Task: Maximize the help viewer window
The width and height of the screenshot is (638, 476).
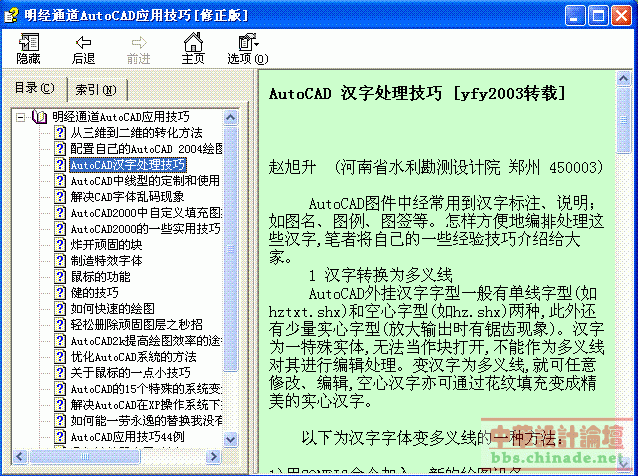Action: 598,15
